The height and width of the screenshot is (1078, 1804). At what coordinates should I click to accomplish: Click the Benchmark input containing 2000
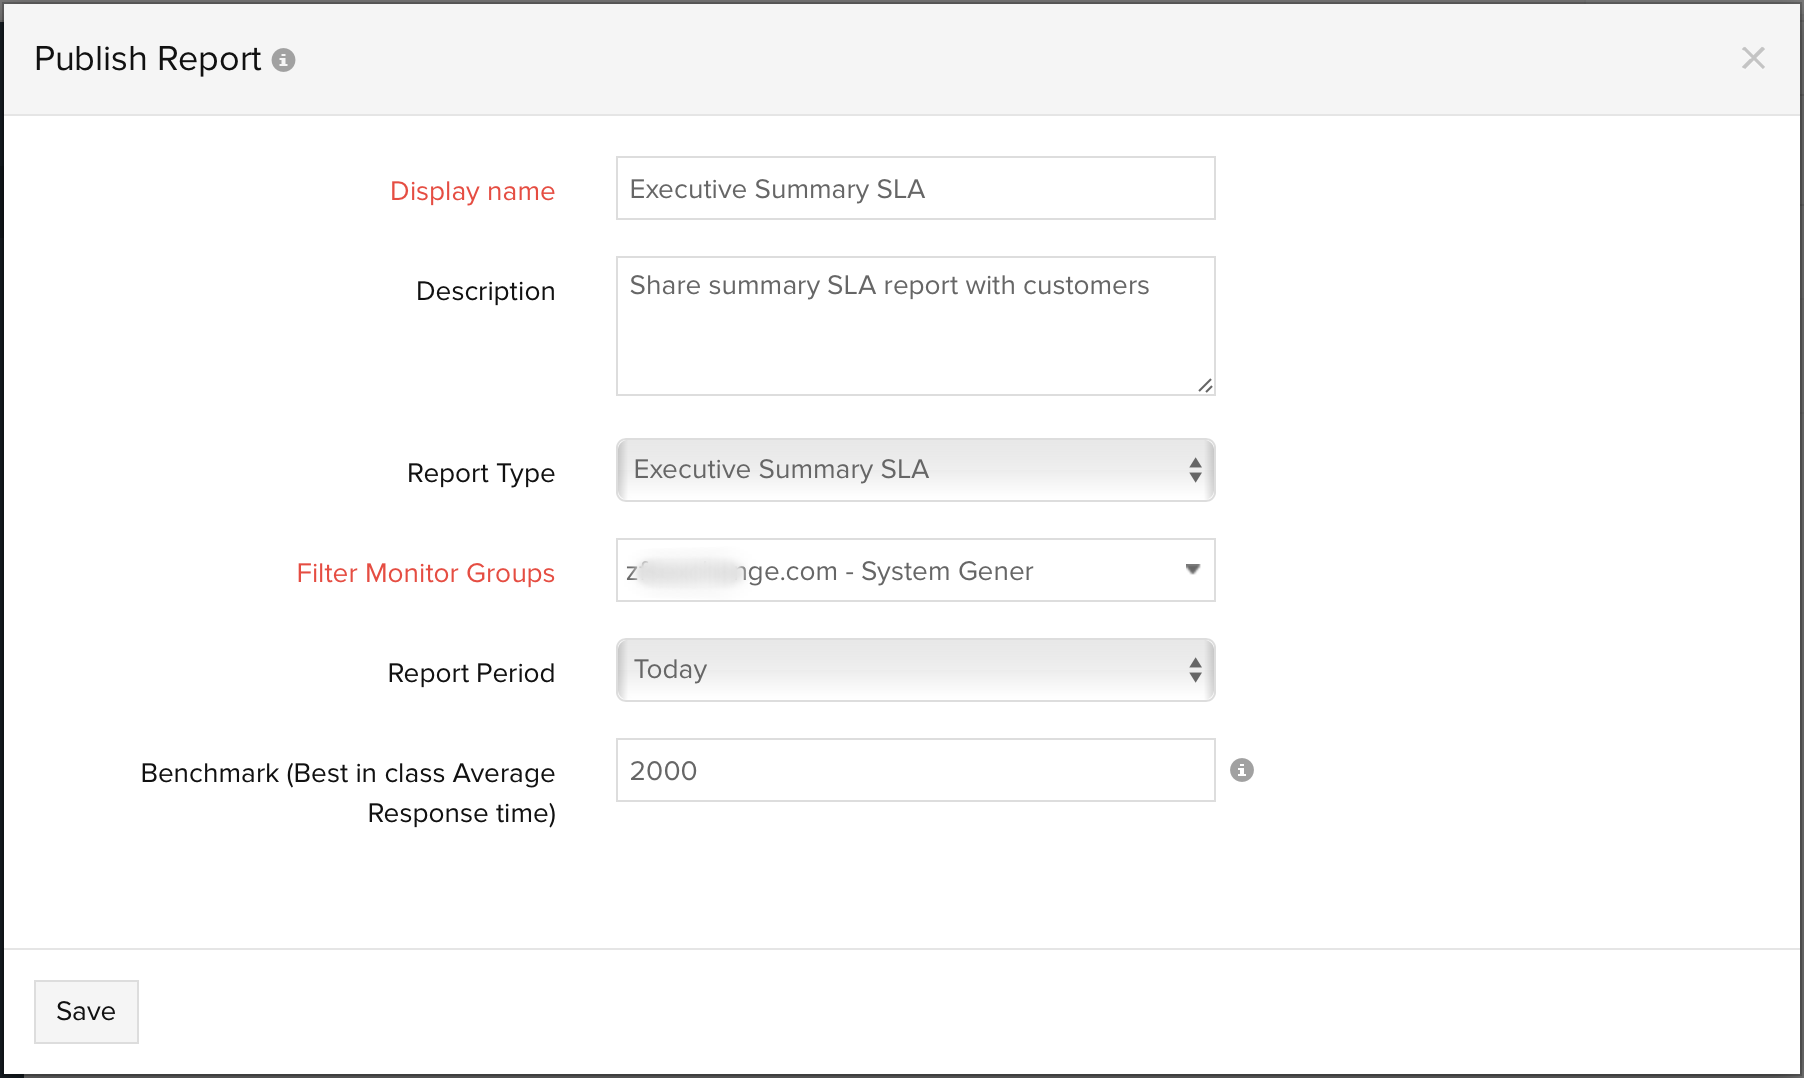[x=915, y=770]
